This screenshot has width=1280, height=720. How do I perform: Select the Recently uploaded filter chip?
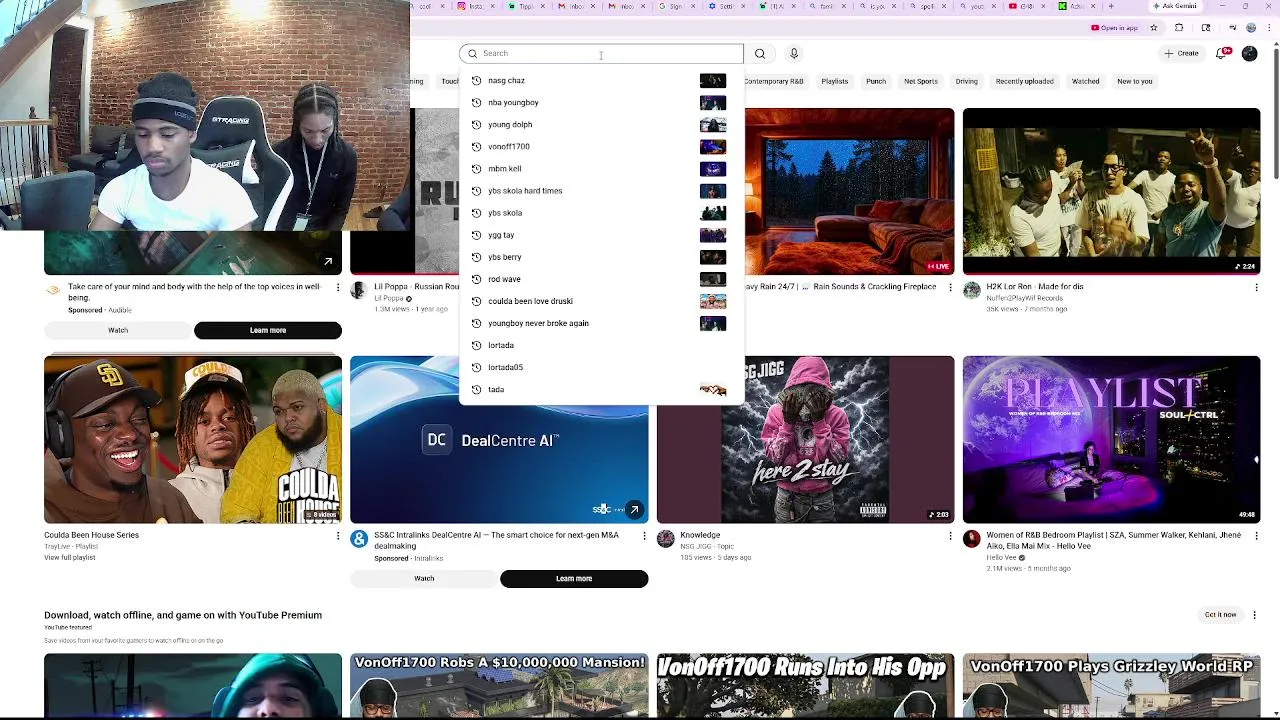(1024, 81)
